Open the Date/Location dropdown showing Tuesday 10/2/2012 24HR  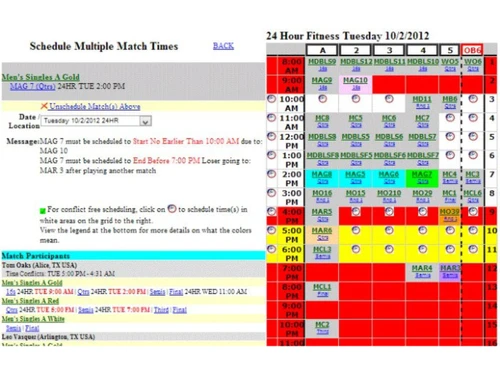(96, 121)
